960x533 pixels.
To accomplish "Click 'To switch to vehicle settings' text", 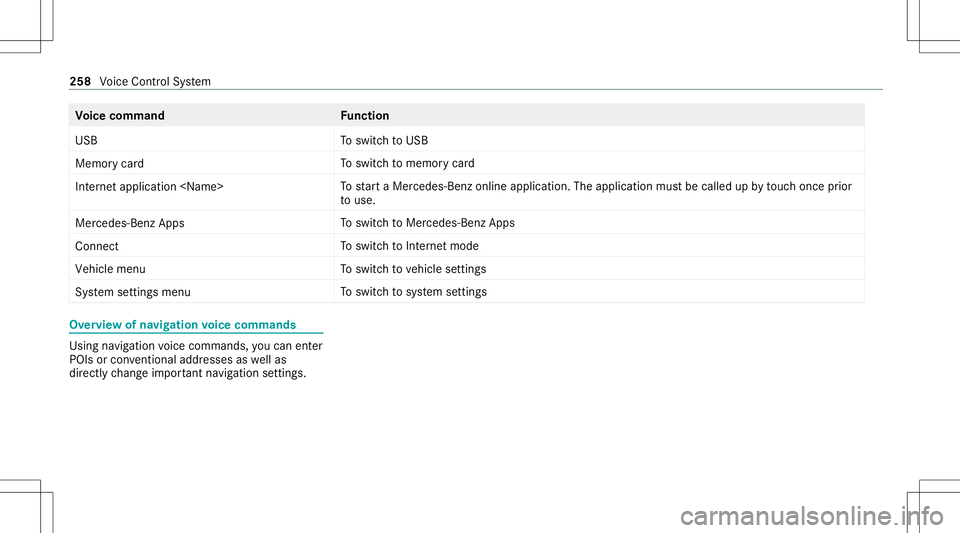I will pyautogui.click(x=413, y=269).
